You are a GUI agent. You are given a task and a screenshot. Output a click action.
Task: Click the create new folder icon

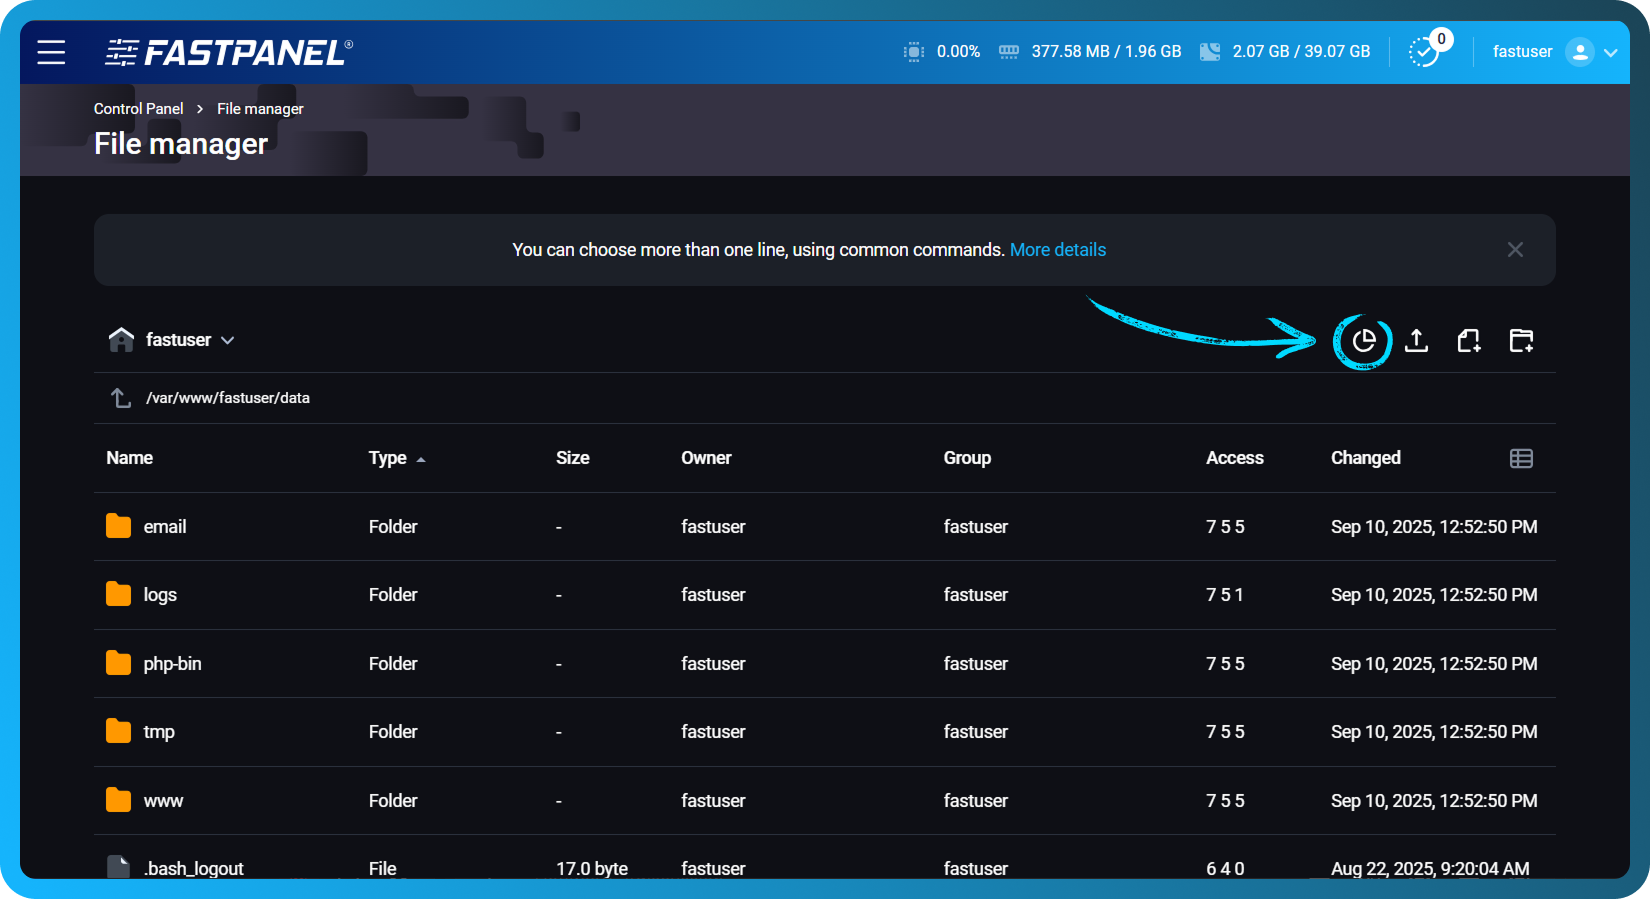coord(1521,341)
